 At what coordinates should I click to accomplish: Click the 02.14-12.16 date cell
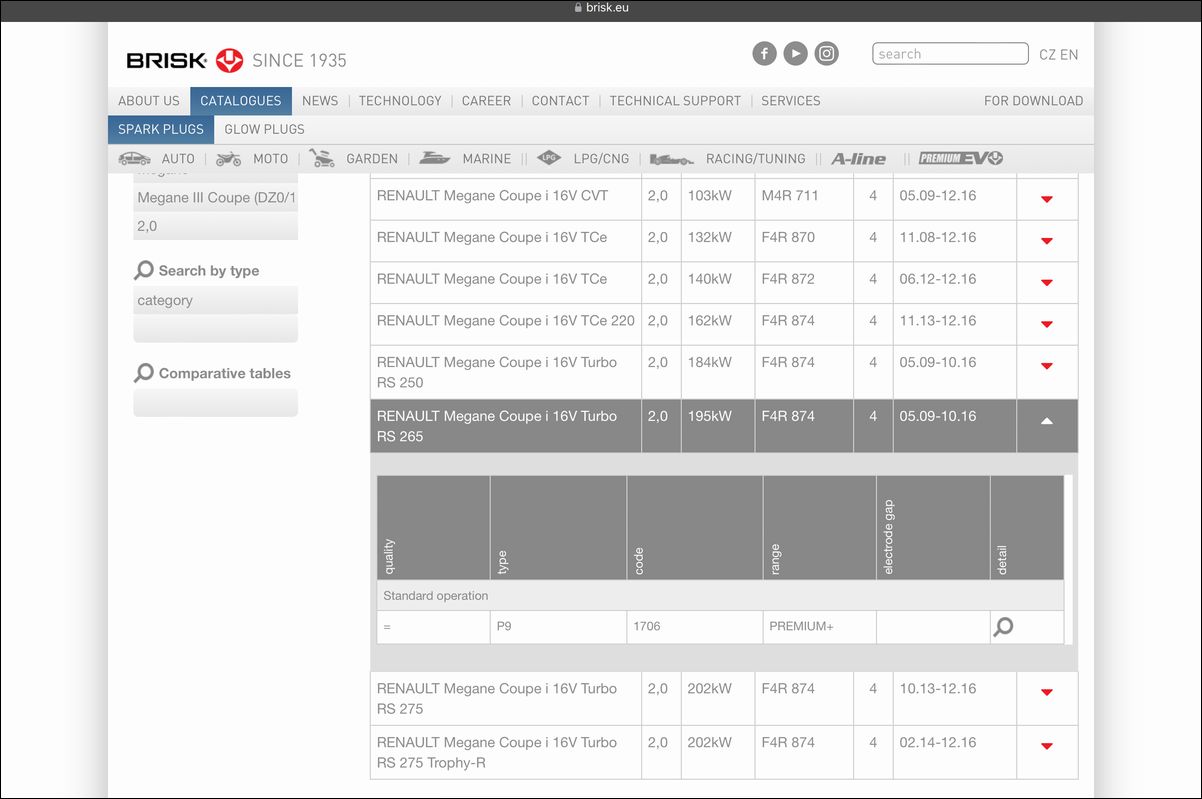954,752
